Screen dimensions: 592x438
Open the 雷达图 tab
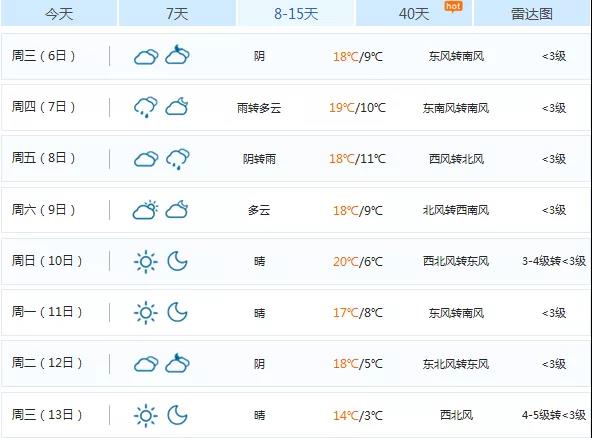click(x=532, y=13)
